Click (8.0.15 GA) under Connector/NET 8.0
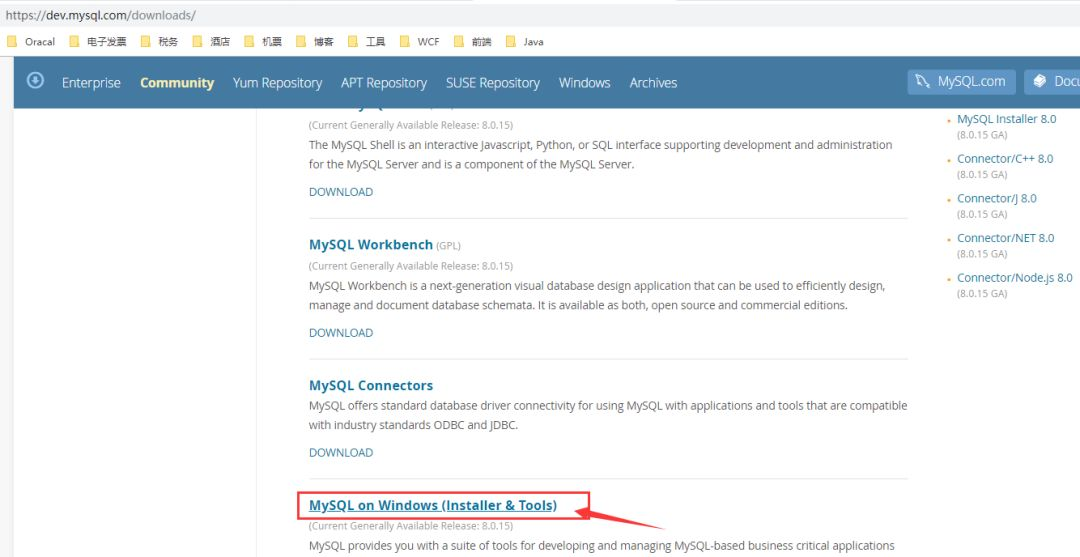This screenshot has width=1080, height=557. [982, 254]
